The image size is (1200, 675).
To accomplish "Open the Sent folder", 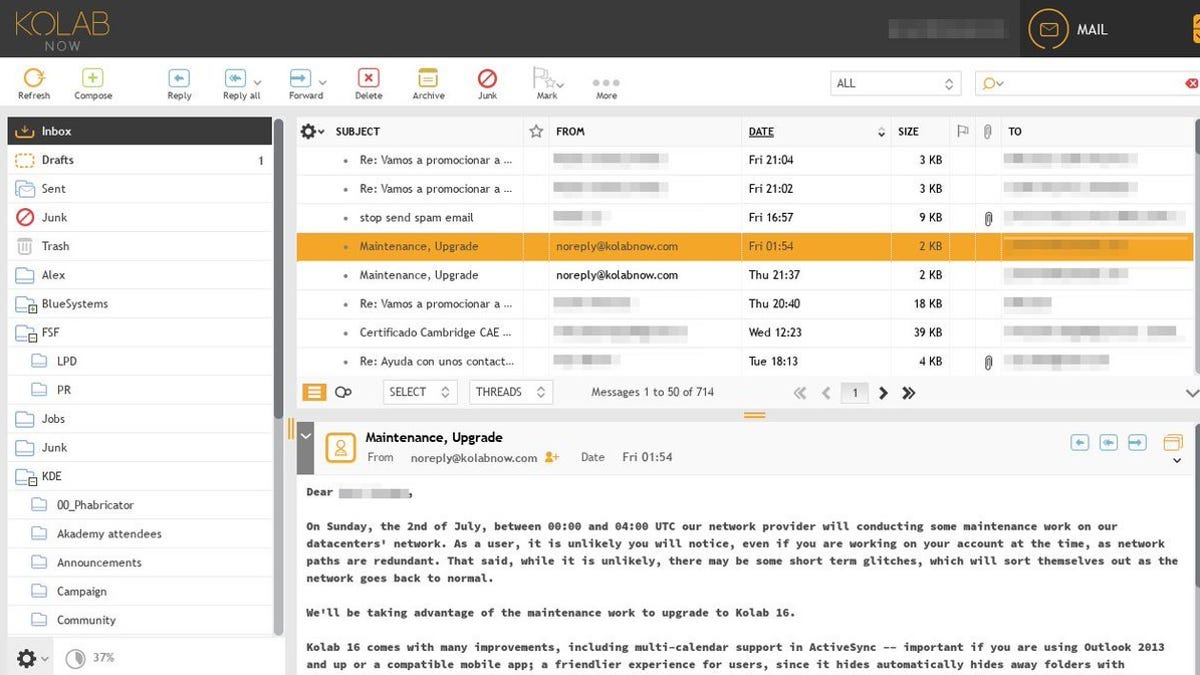I will (x=140, y=189).
